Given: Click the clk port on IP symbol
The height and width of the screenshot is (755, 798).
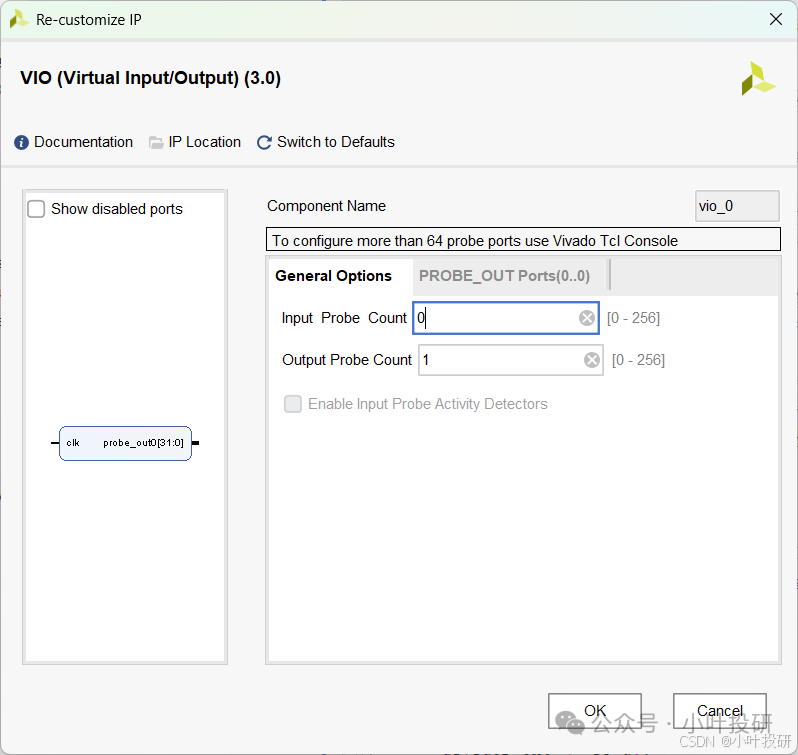Looking at the screenshot, I should coord(73,442).
